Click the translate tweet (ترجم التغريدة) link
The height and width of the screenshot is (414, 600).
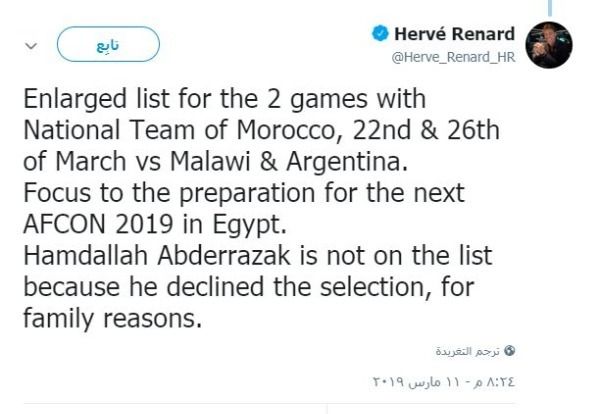pyautogui.click(x=469, y=351)
